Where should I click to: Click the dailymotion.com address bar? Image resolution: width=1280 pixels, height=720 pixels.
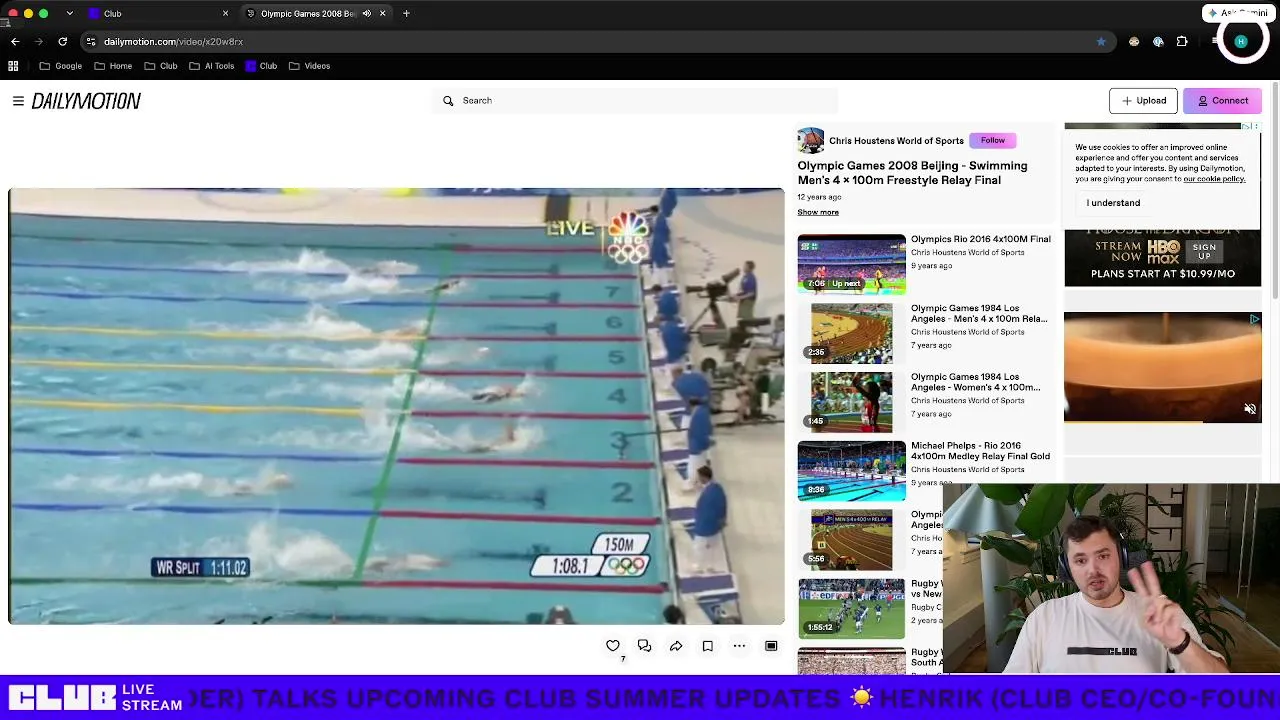pos(597,42)
